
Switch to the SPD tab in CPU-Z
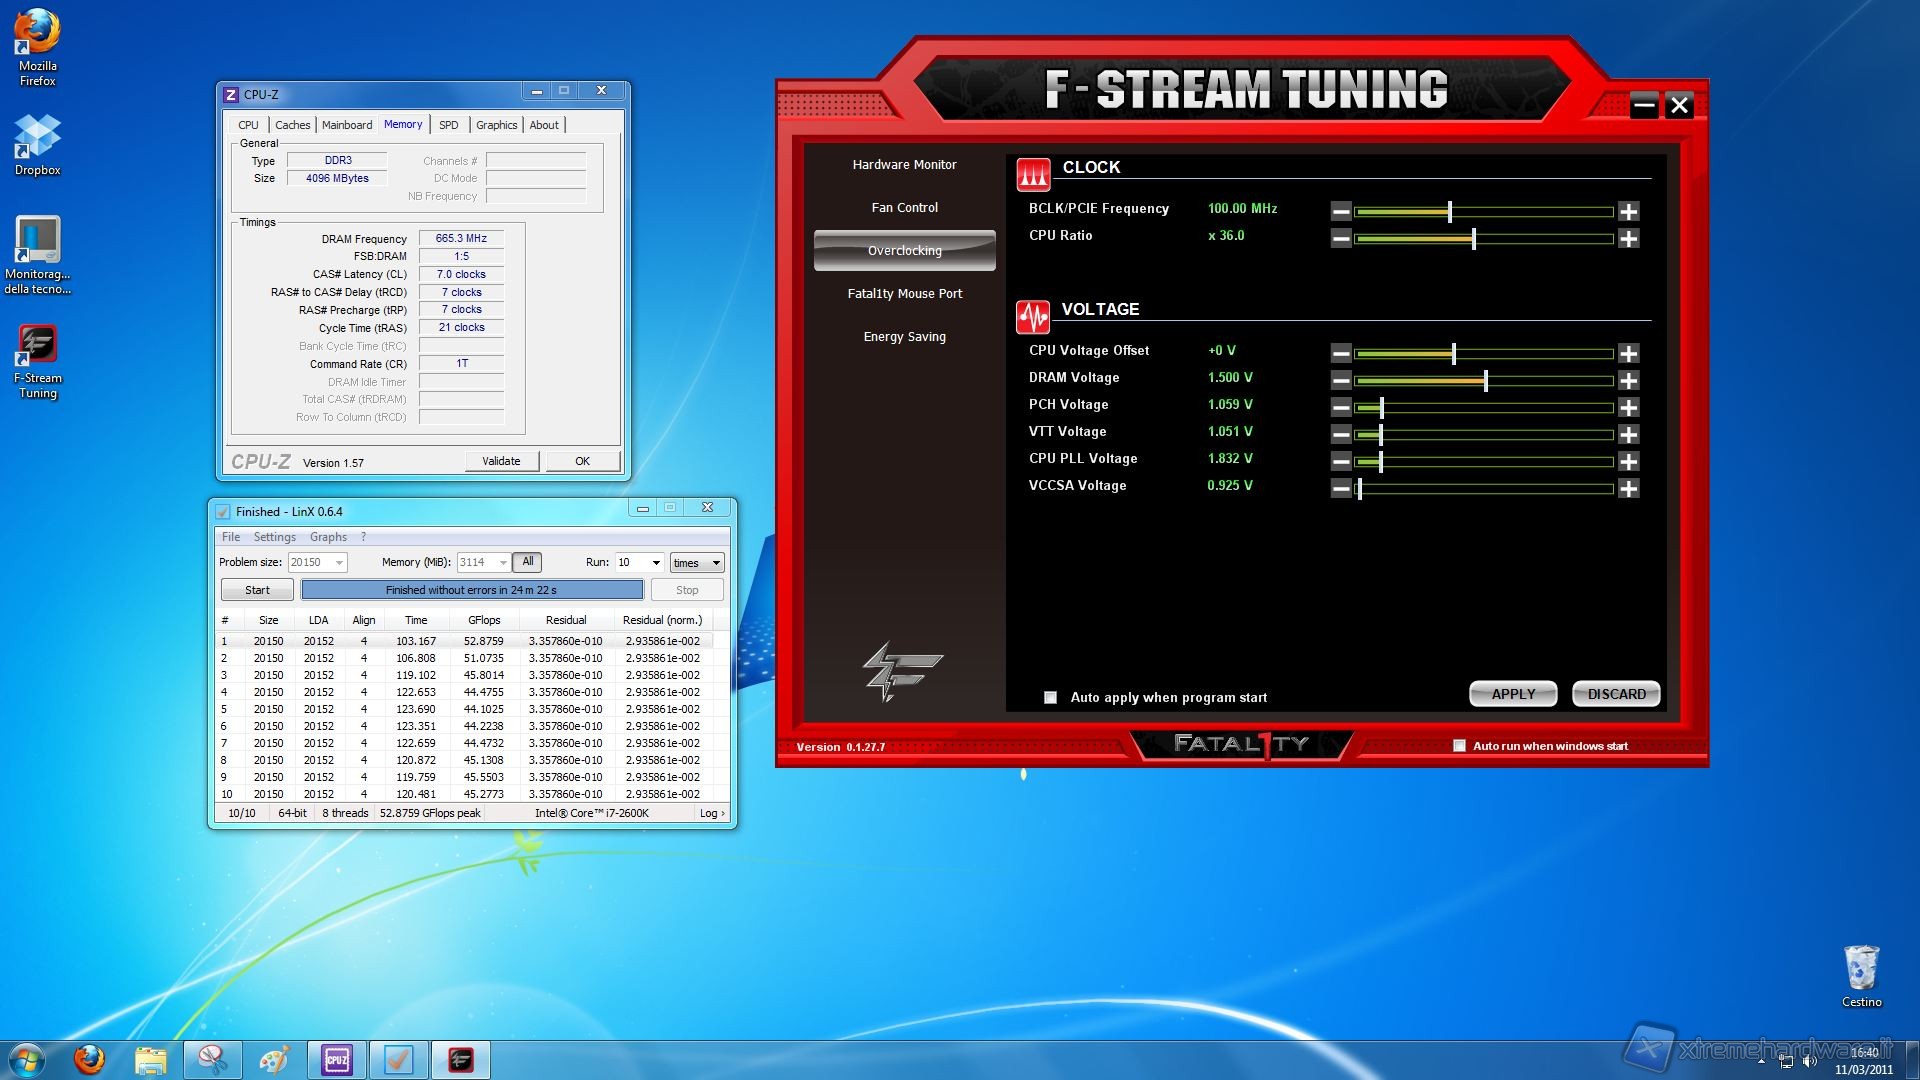point(448,125)
